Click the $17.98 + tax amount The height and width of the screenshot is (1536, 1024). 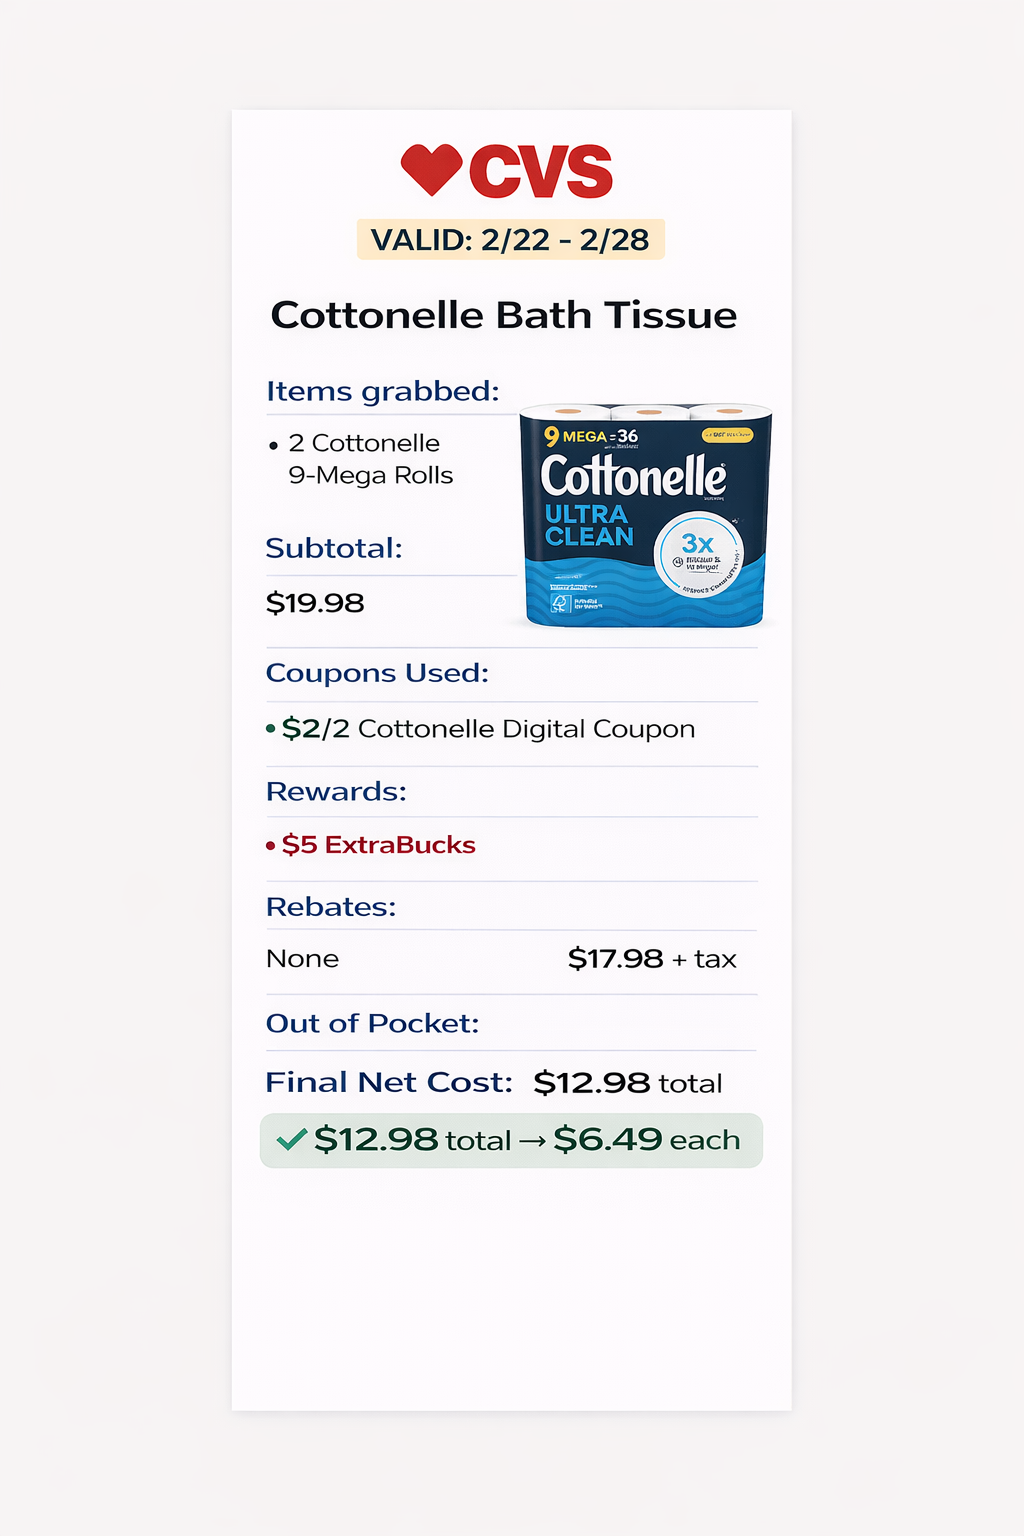pos(651,959)
